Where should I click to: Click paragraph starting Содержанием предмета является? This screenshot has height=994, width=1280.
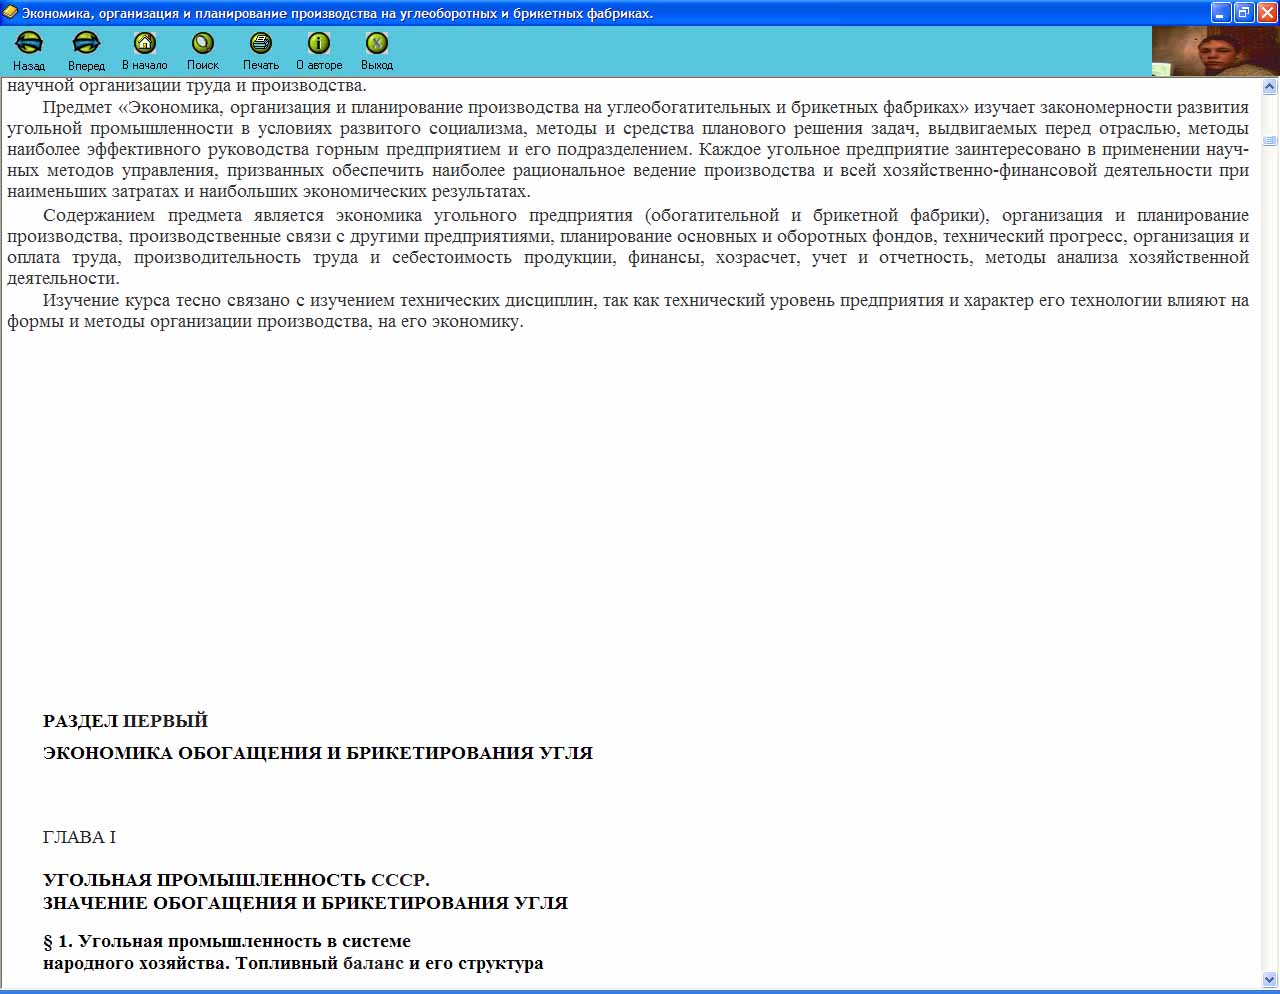[x=628, y=247]
